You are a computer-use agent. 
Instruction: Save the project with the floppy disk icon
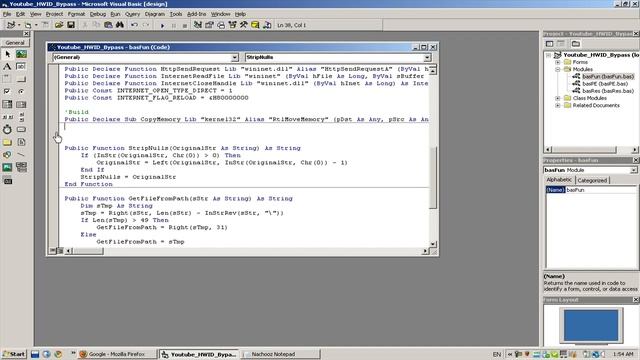coord(71,25)
